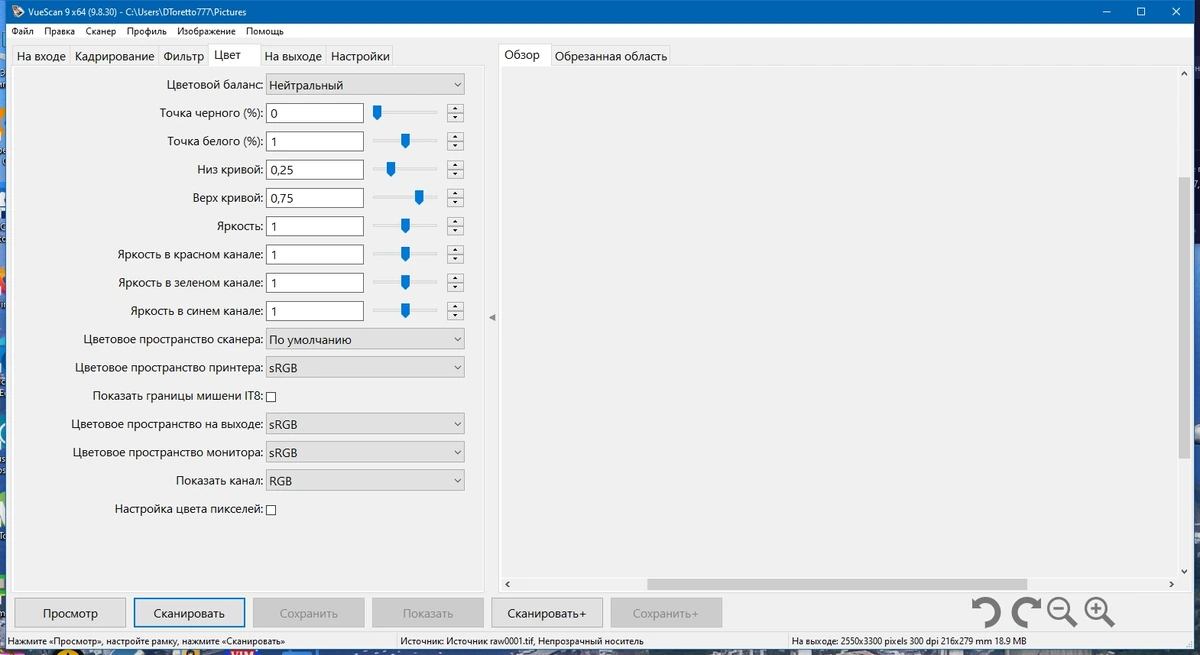Click the zoom out magnifier icon

pos(1061,612)
